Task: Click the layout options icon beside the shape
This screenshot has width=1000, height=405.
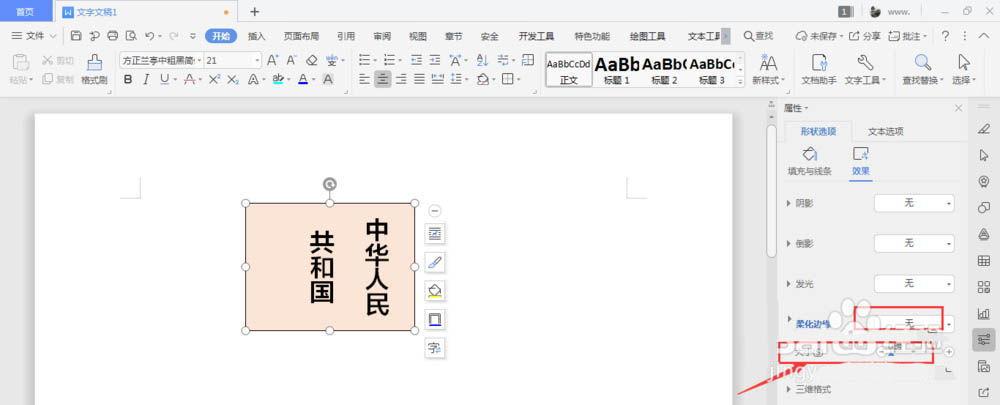Action: pyautogui.click(x=435, y=233)
